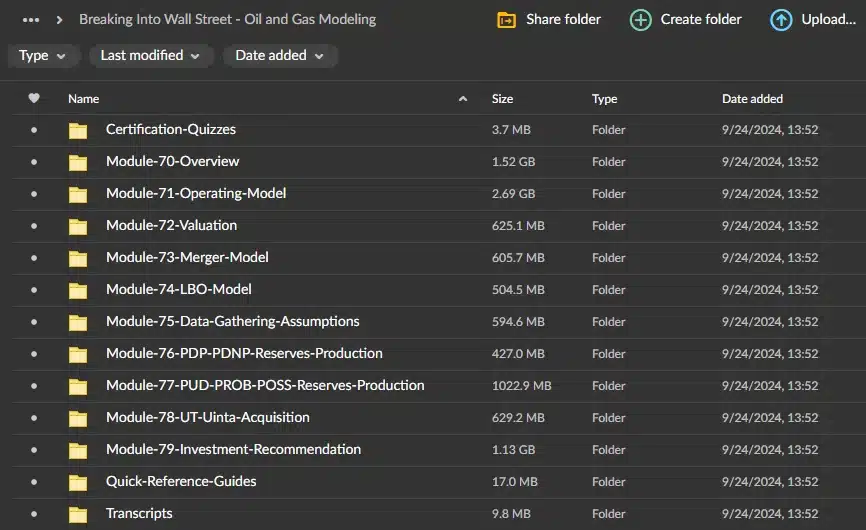Image resolution: width=866 pixels, height=530 pixels.
Task: Click the Module-79-Investment-Recommendation folder icon
Action: pos(78,450)
